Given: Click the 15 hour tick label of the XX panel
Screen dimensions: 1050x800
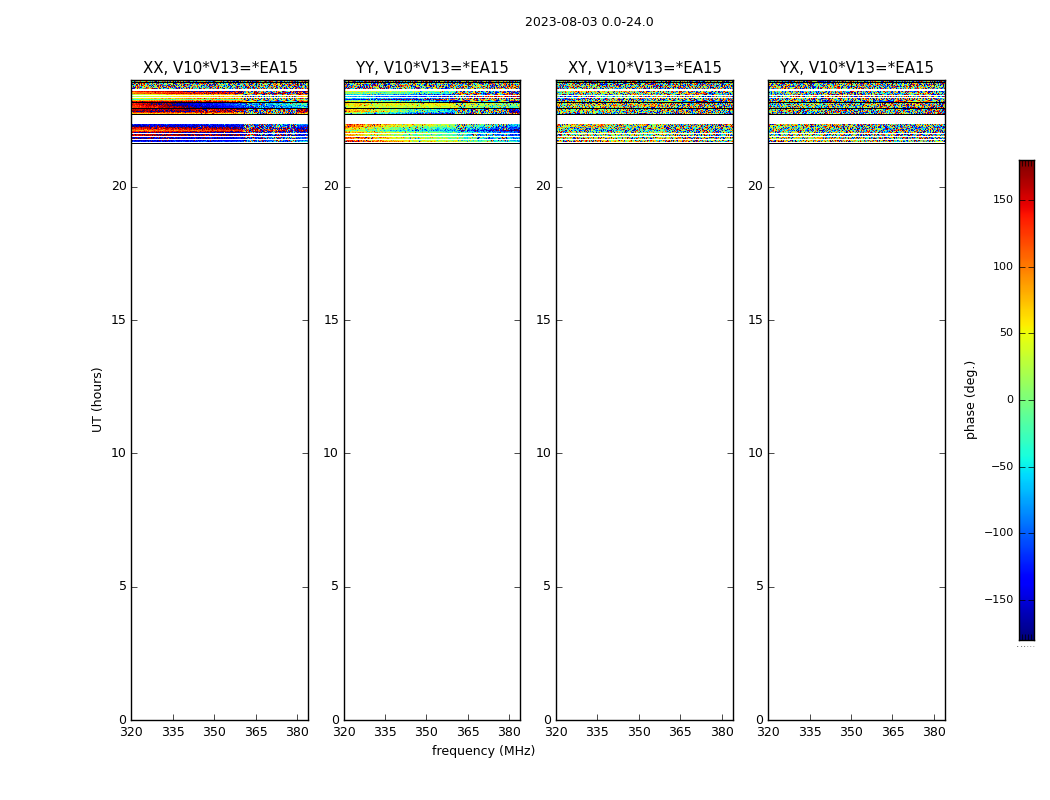Looking at the screenshot, I should (x=119, y=320).
